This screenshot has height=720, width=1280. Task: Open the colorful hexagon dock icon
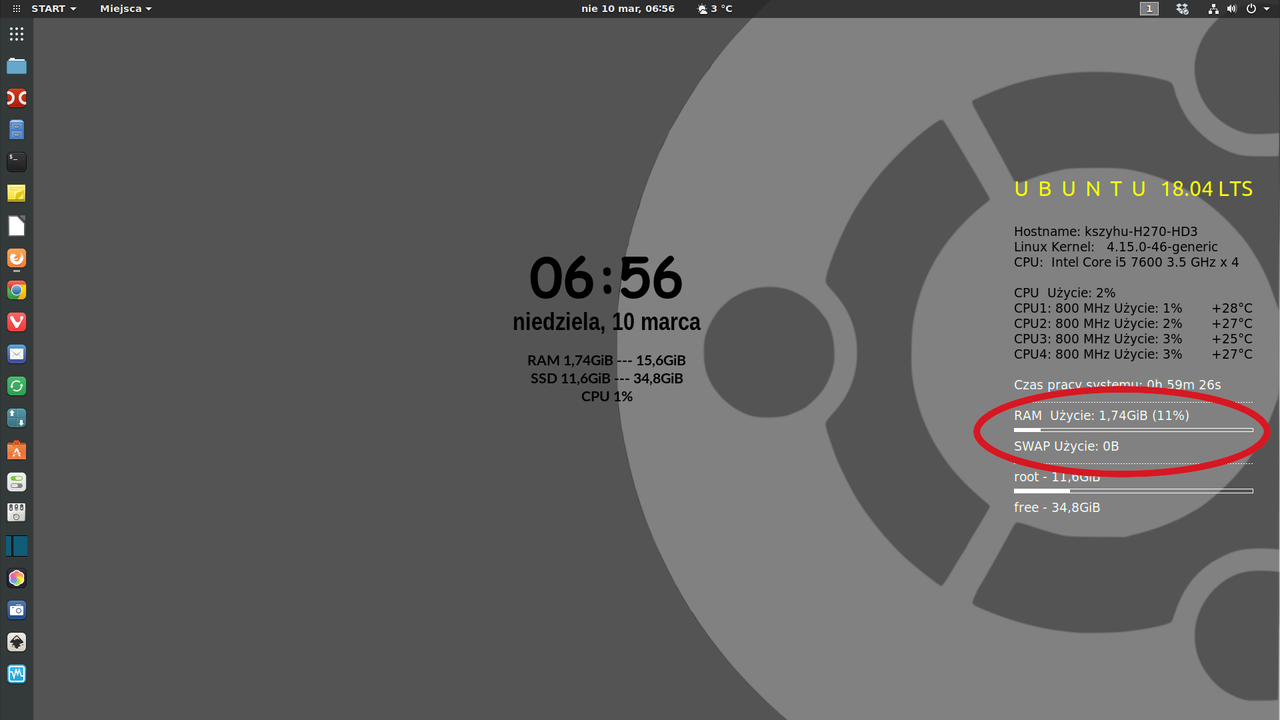pyautogui.click(x=16, y=578)
